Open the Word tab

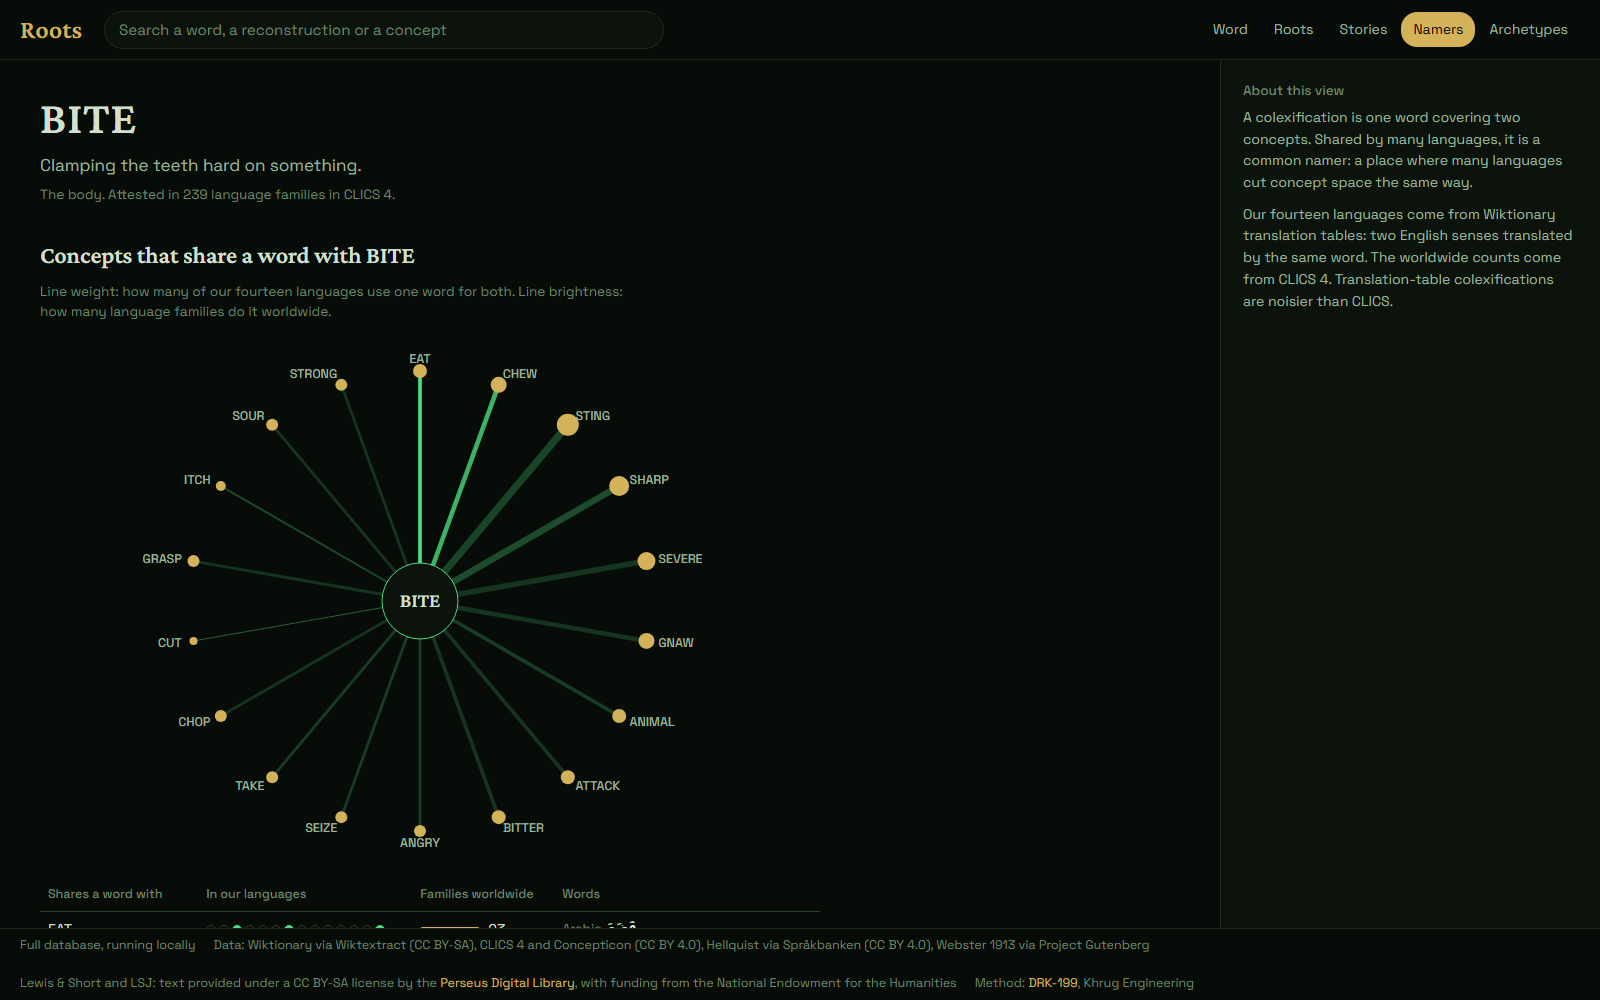(x=1230, y=30)
